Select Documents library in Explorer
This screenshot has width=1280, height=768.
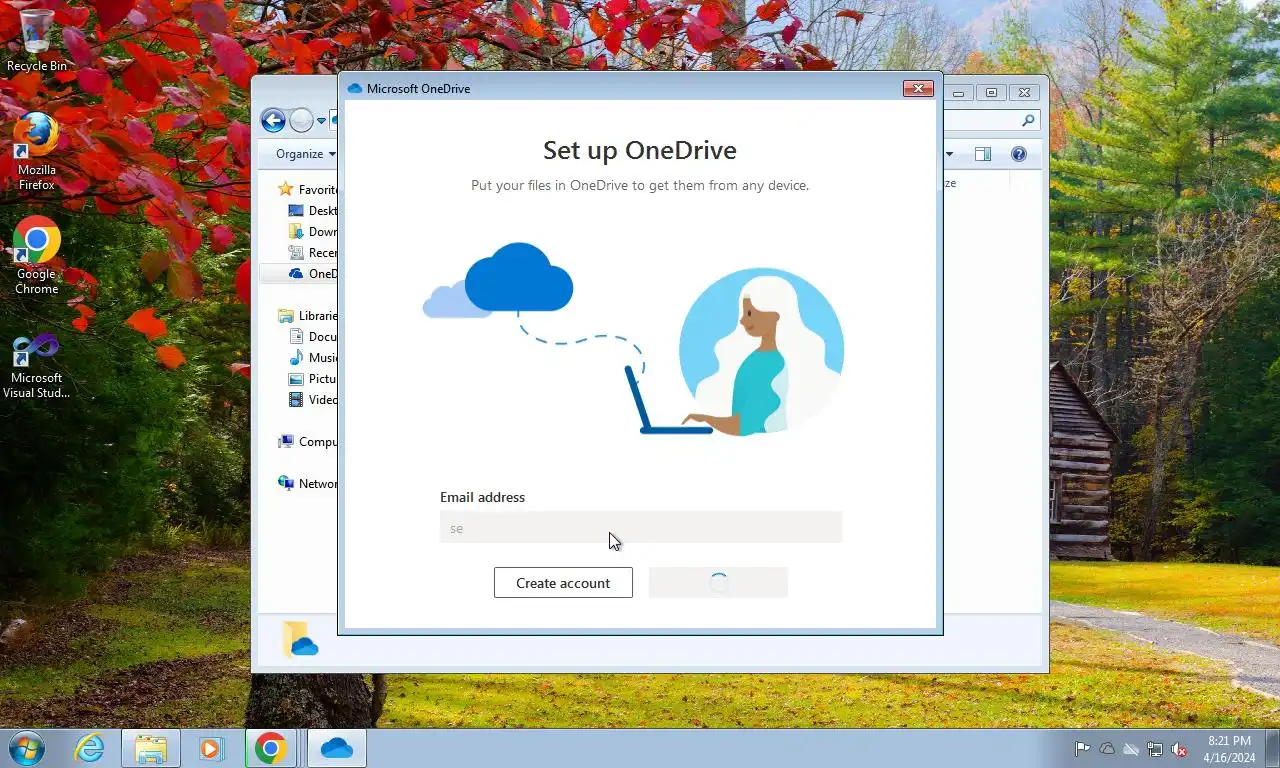pyautogui.click(x=312, y=337)
